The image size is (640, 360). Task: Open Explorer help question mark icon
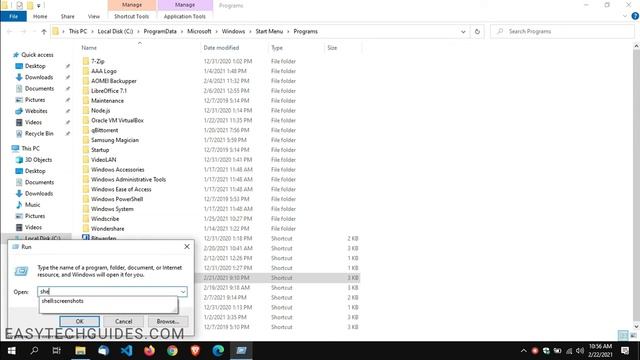coord(635,16)
